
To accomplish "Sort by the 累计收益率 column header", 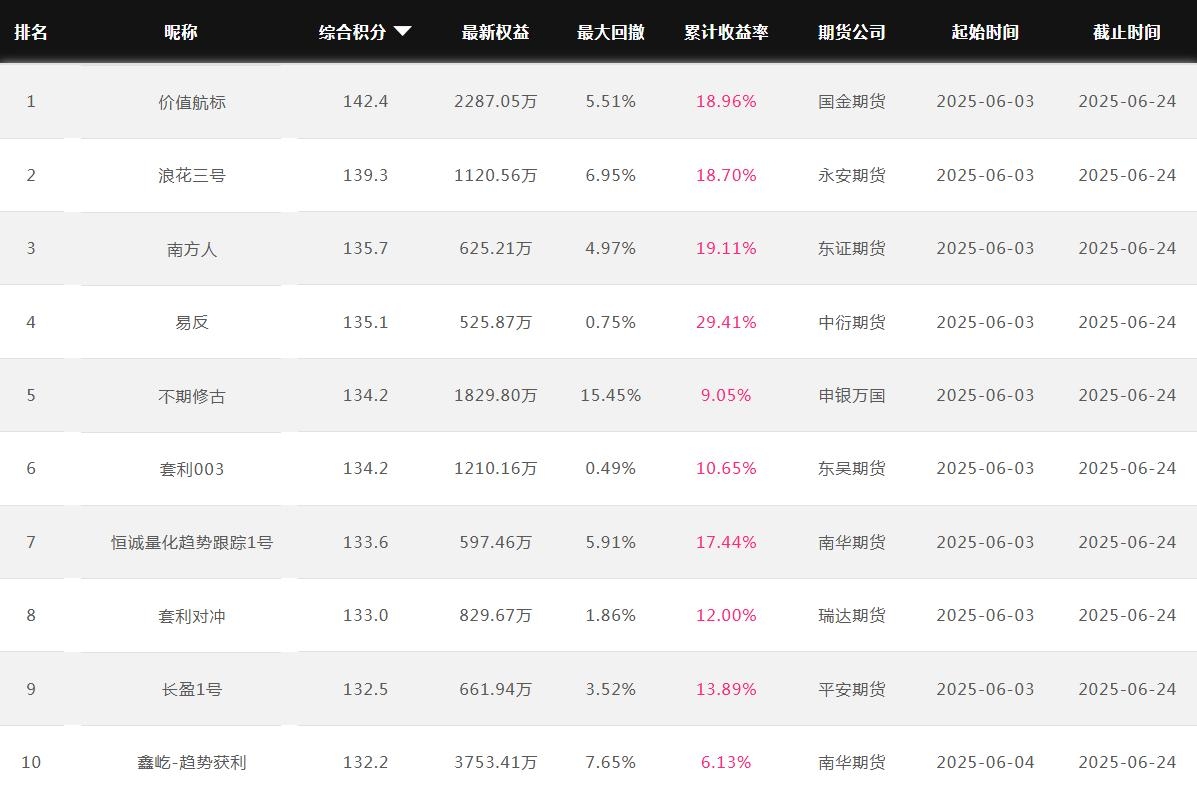I will point(726,32).
